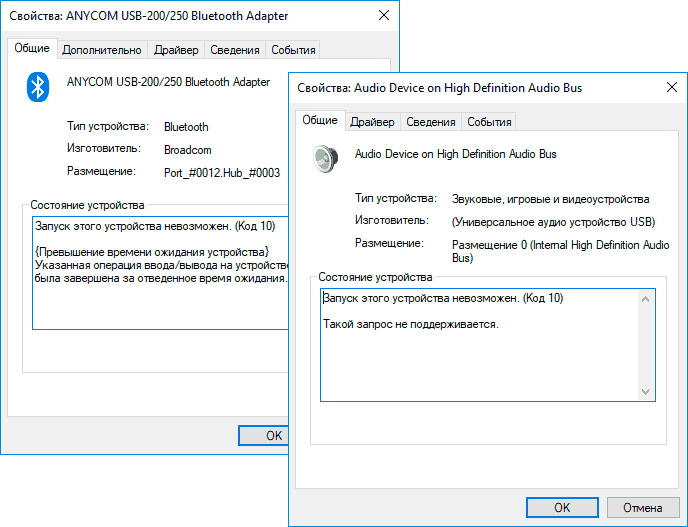
Task: Open События tab in Audio Device window
Action: [x=489, y=122]
